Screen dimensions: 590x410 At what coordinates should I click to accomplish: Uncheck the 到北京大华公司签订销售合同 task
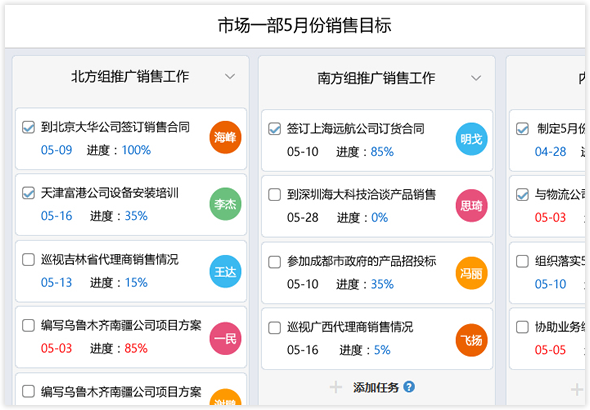29,127
